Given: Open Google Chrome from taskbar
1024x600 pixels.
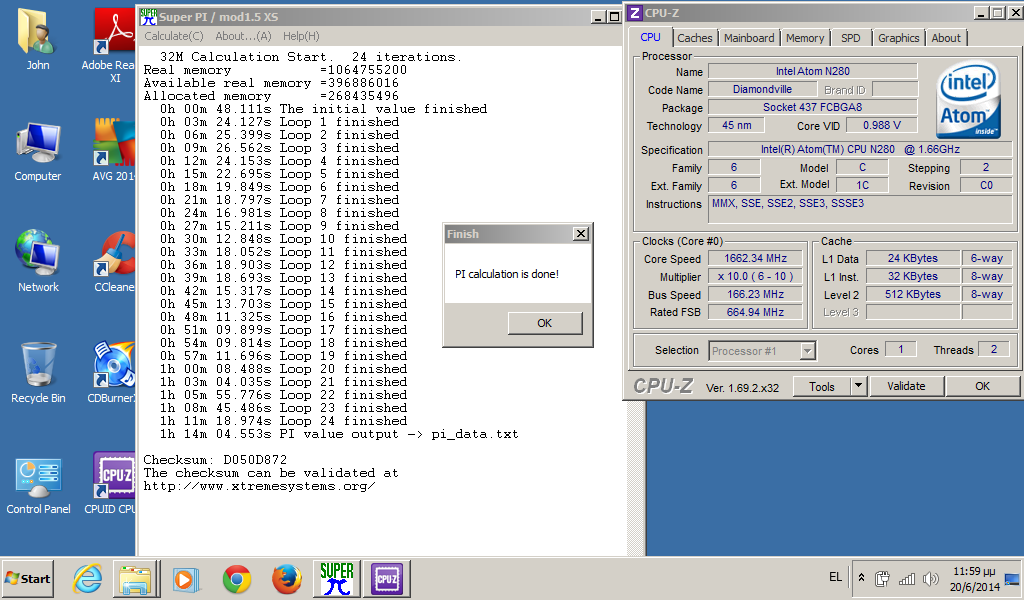Looking at the screenshot, I should pos(236,579).
